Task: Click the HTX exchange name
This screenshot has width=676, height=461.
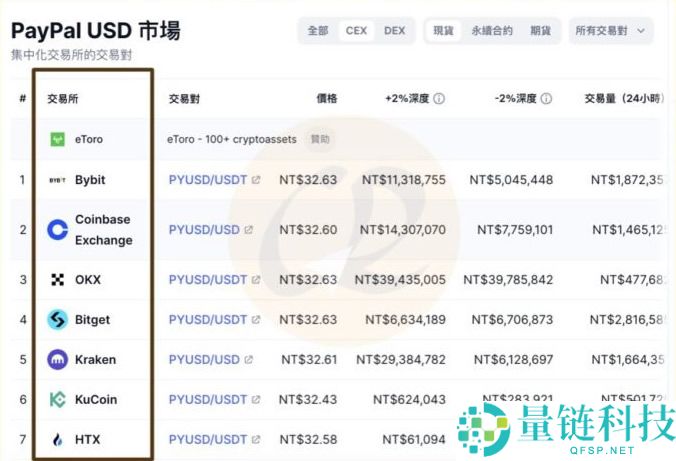Action: 88,439
